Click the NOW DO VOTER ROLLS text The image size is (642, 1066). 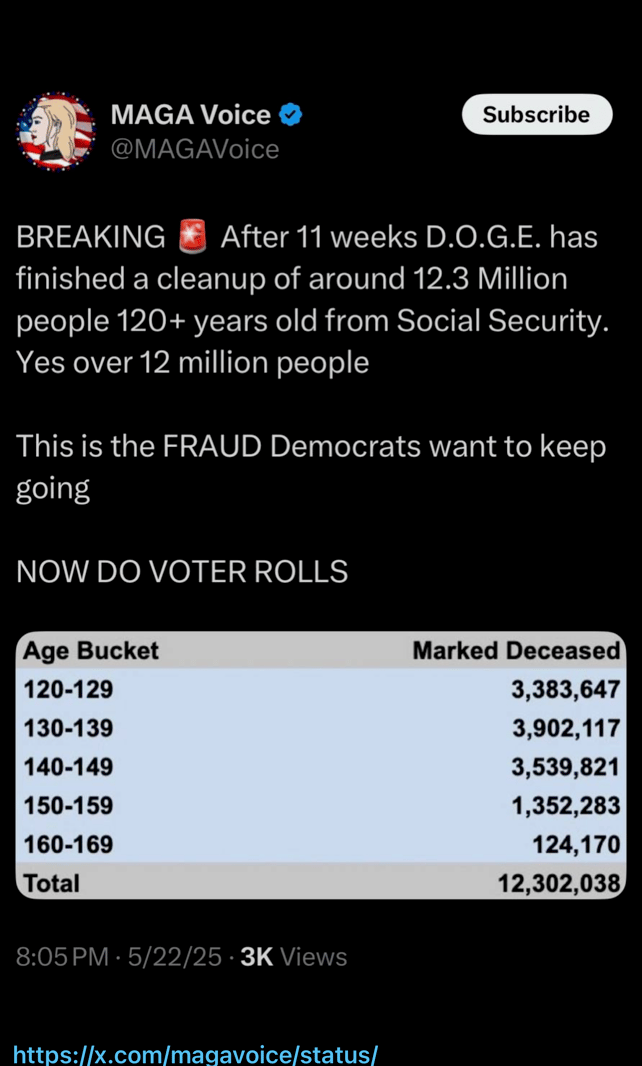click(182, 572)
